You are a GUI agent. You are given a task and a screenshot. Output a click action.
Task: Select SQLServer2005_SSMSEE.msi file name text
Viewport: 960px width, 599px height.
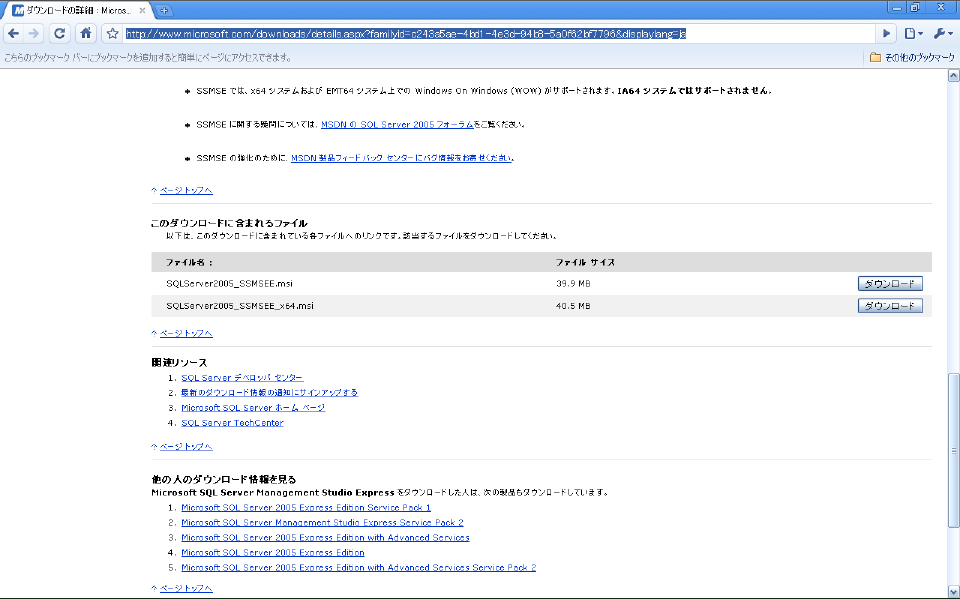[229, 284]
